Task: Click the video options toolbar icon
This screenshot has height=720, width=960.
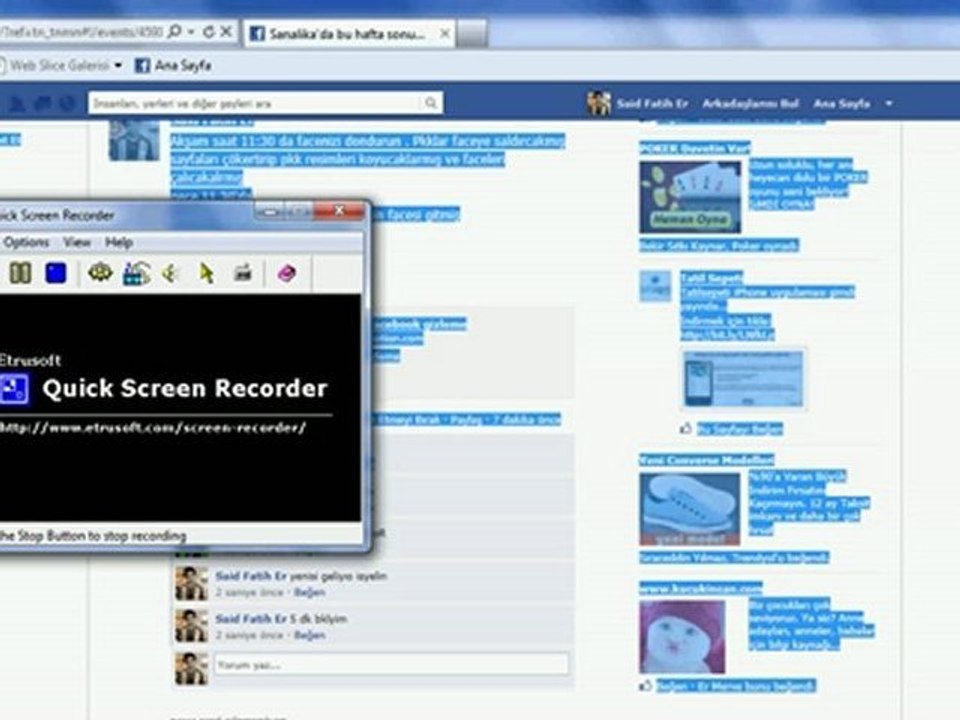Action: 137,273
